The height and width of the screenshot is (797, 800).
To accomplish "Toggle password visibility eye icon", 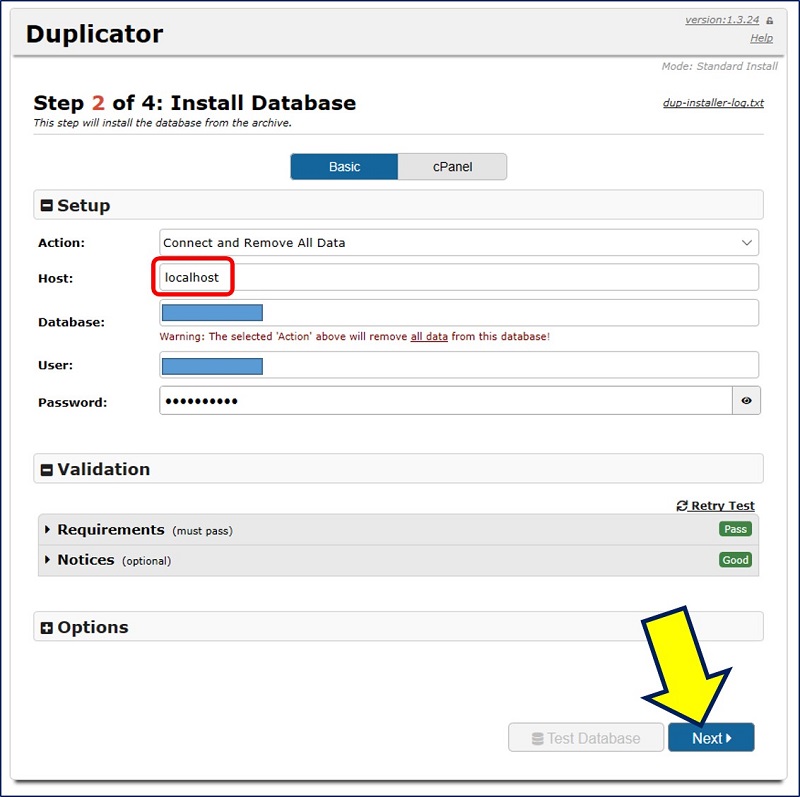I will coord(746,401).
